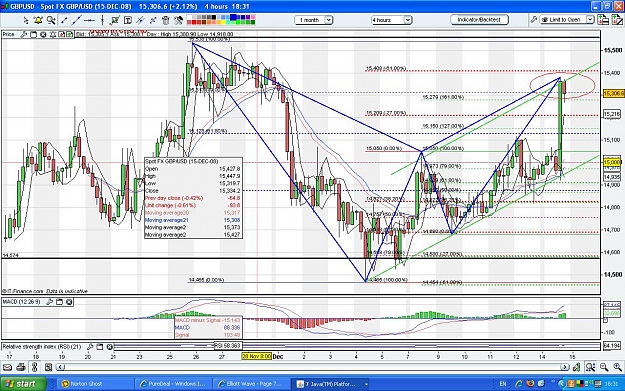Viewport: 625px width, 391px height.
Task: Pick the selected blue color swatch
Action: [x=233, y=17]
